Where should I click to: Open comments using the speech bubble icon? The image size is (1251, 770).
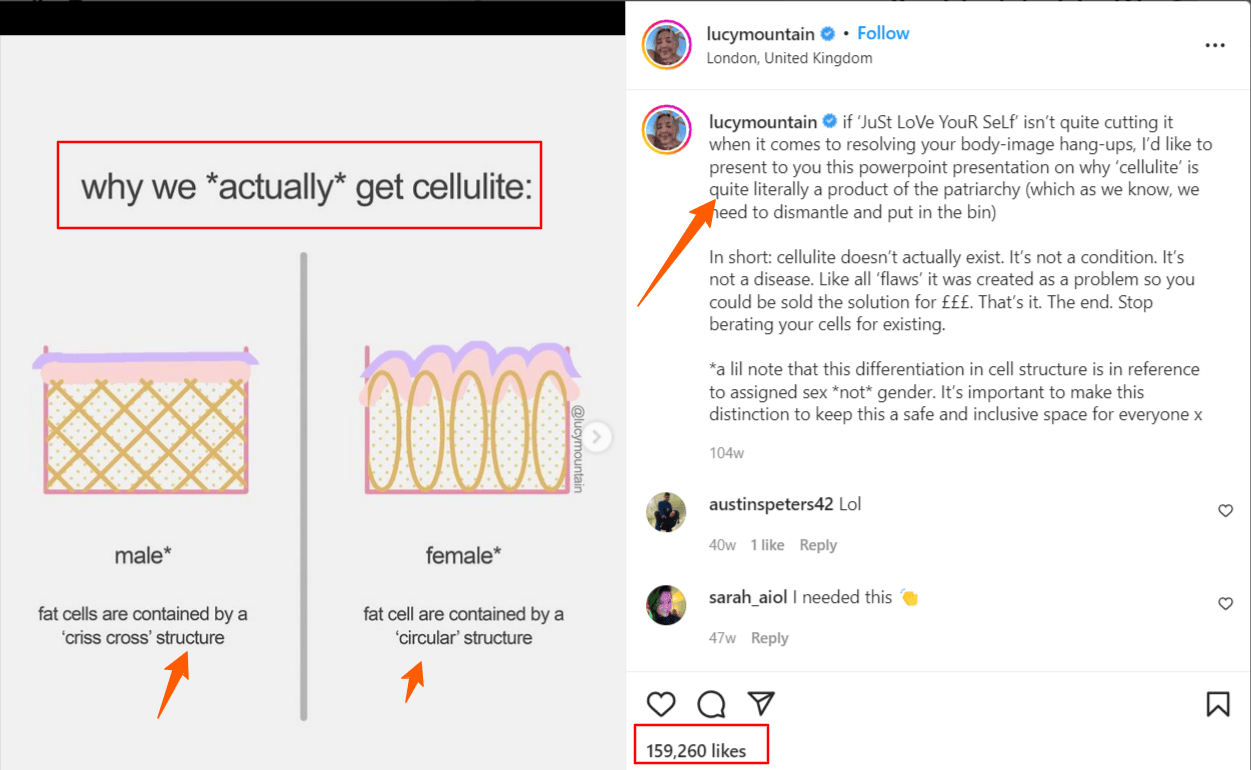(x=711, y=704)
